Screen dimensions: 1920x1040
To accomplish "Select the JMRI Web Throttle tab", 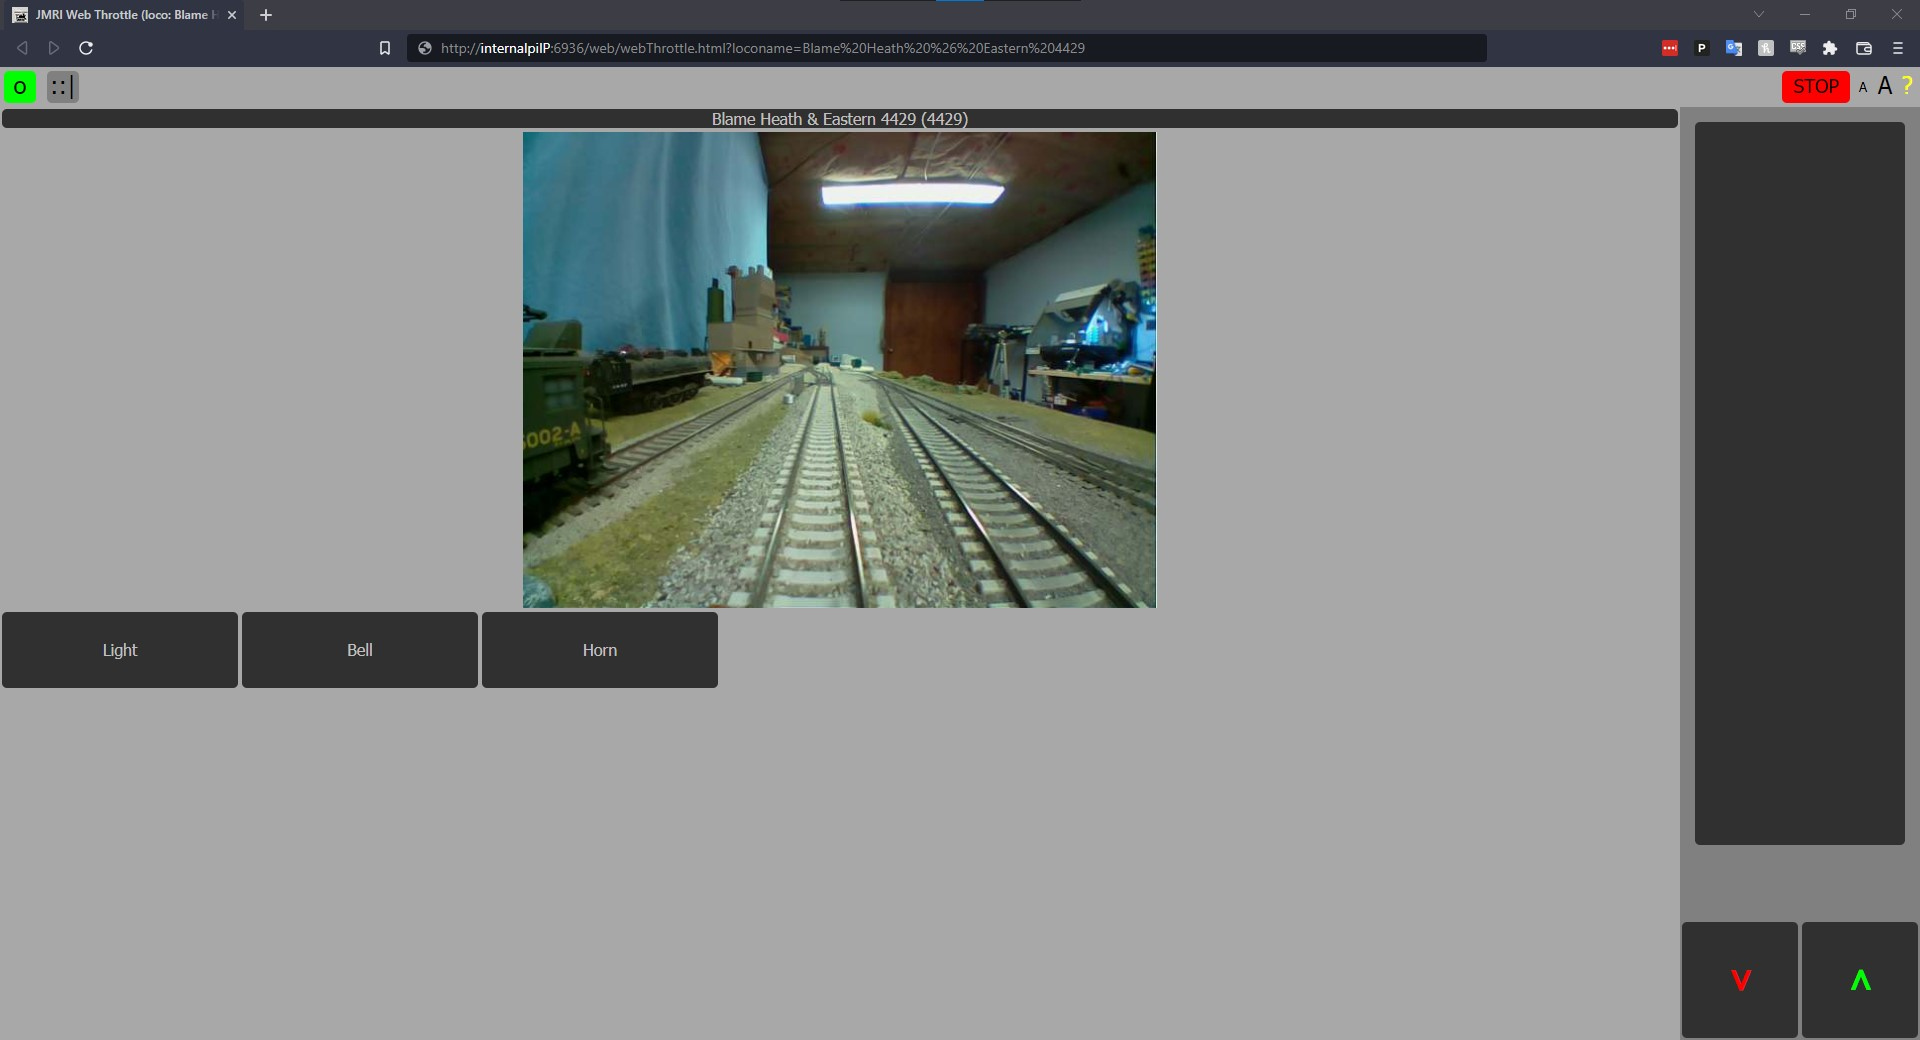I will pos(115,15).
